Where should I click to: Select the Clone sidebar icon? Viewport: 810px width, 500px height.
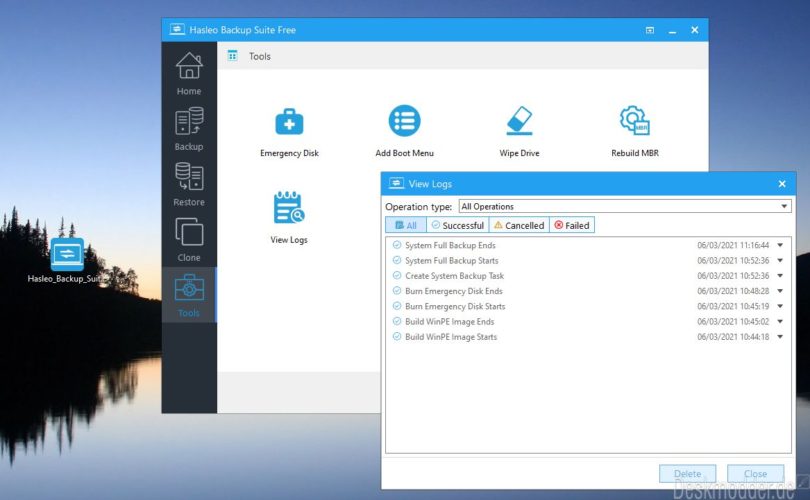(189, 240)
